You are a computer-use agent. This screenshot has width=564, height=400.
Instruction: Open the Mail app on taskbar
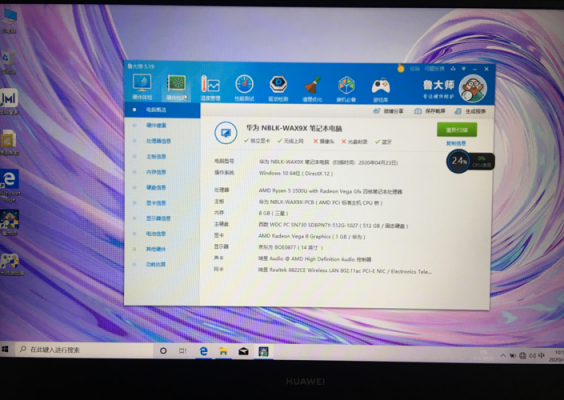pos(244,351)
